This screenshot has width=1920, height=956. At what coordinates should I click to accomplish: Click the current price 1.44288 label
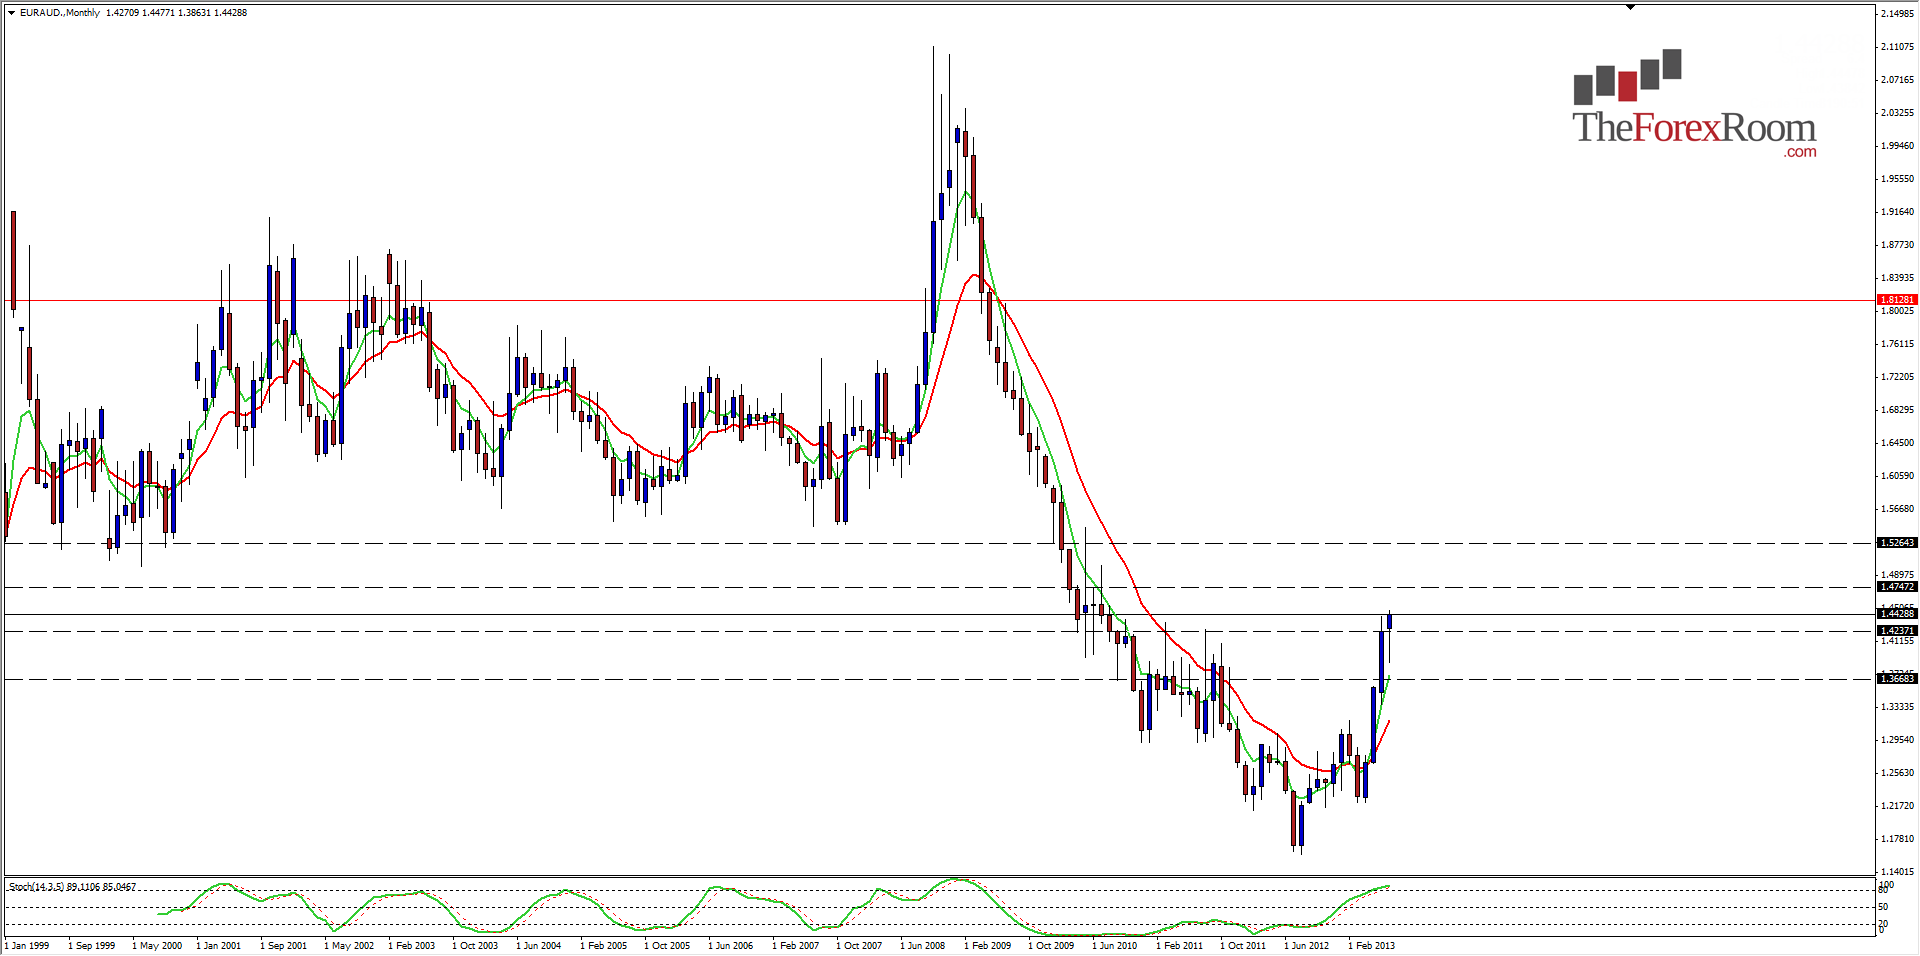[1897, 614]
